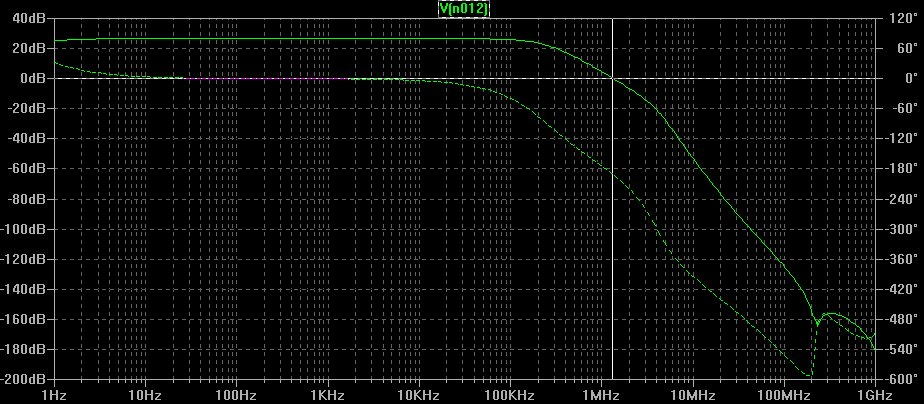Click the -180° phase axis label
Image resolution: width=924 pixels, height=404 pixels.
pyautogui.click(x=900, y=168)
